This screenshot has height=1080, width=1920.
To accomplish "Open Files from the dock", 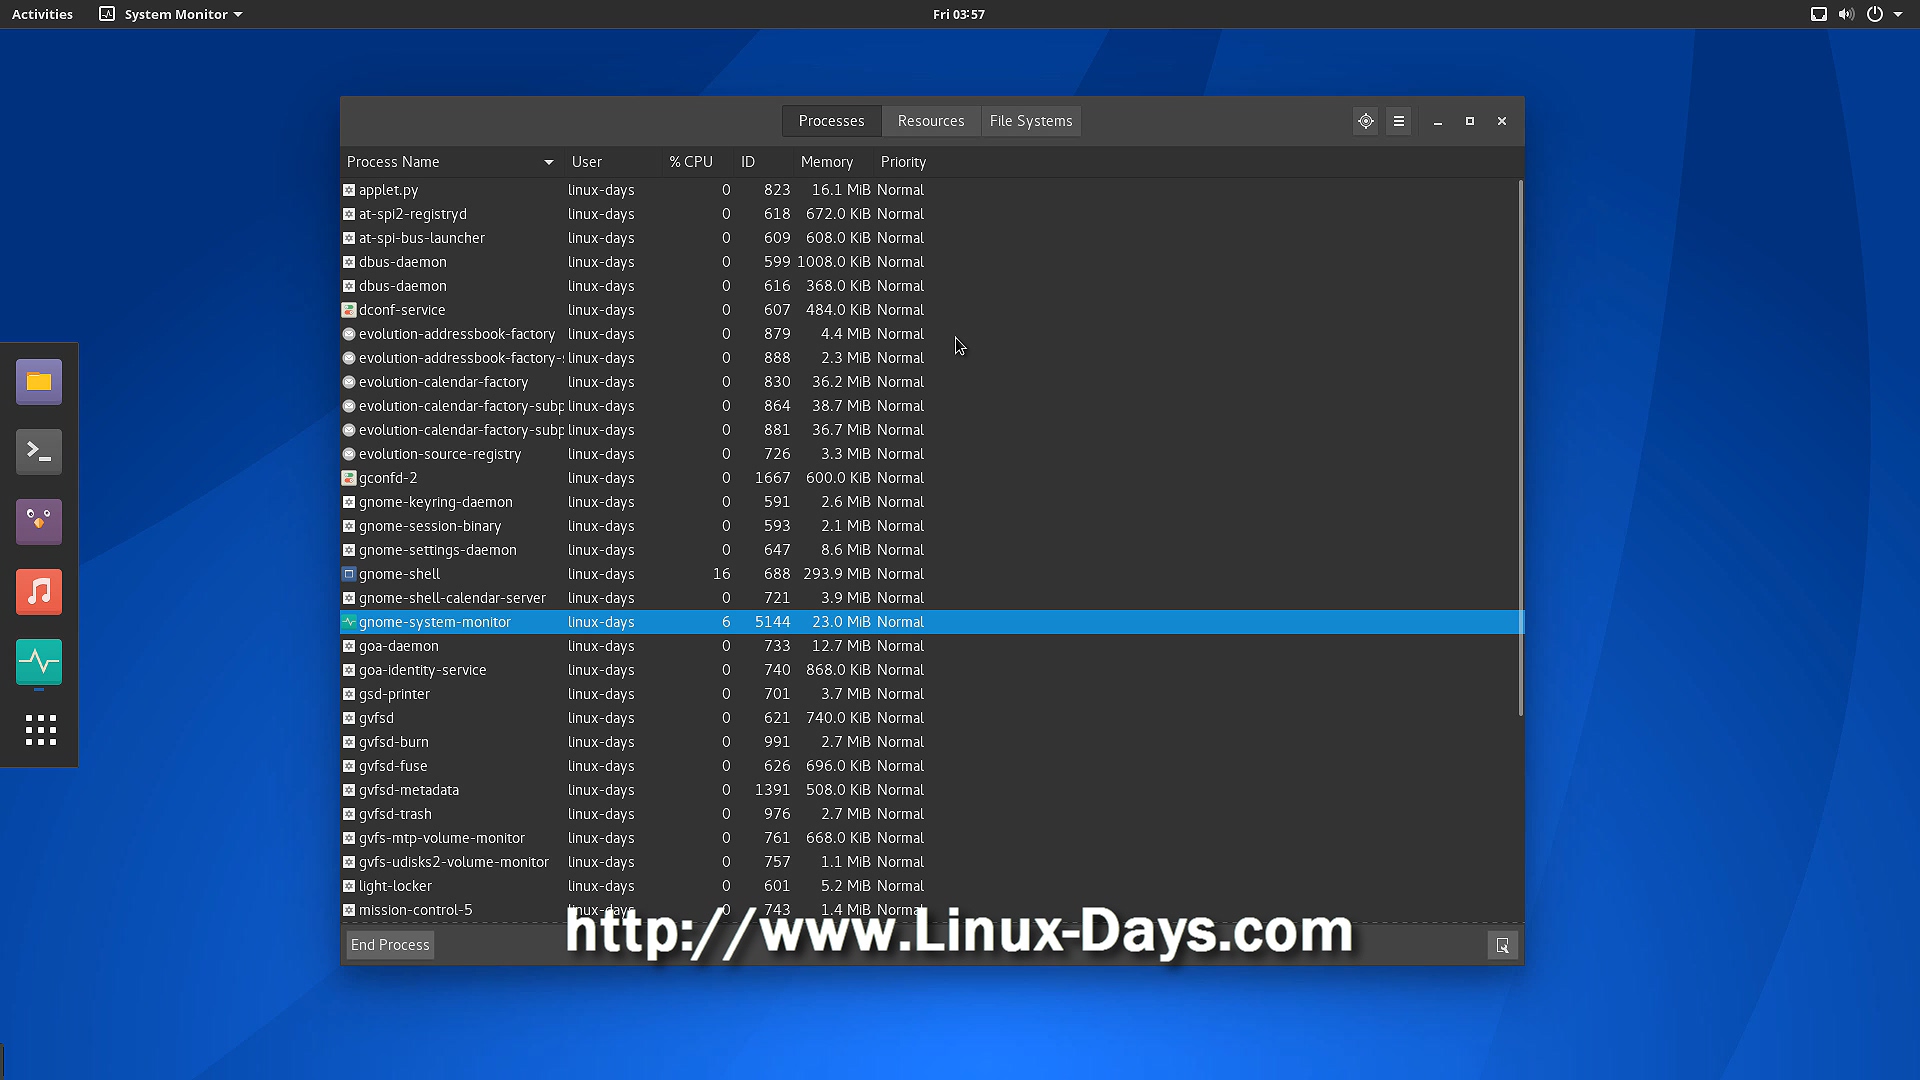I will [x=39, y=382].
